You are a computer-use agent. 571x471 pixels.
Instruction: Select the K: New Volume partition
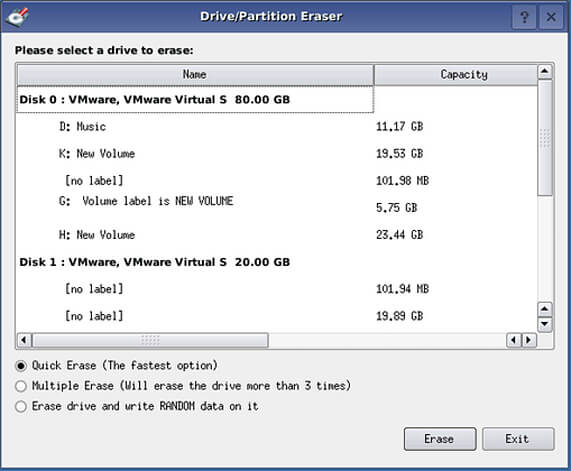pos(97,154)
